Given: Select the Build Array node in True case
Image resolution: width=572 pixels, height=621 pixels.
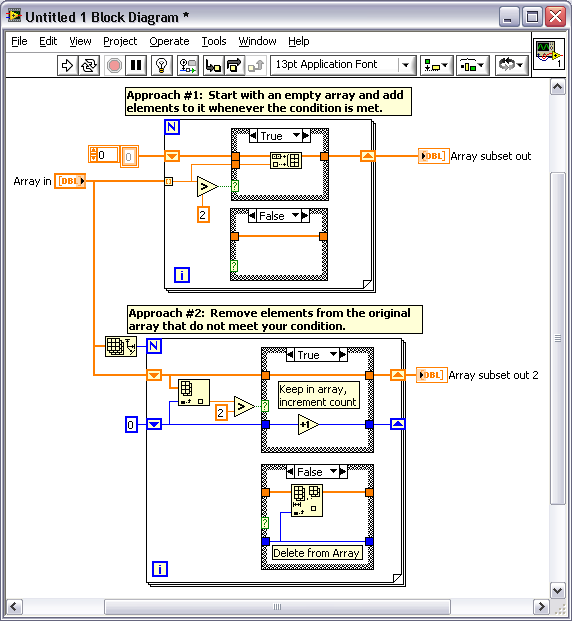Looking at the screenshot, I should [286, 160].
